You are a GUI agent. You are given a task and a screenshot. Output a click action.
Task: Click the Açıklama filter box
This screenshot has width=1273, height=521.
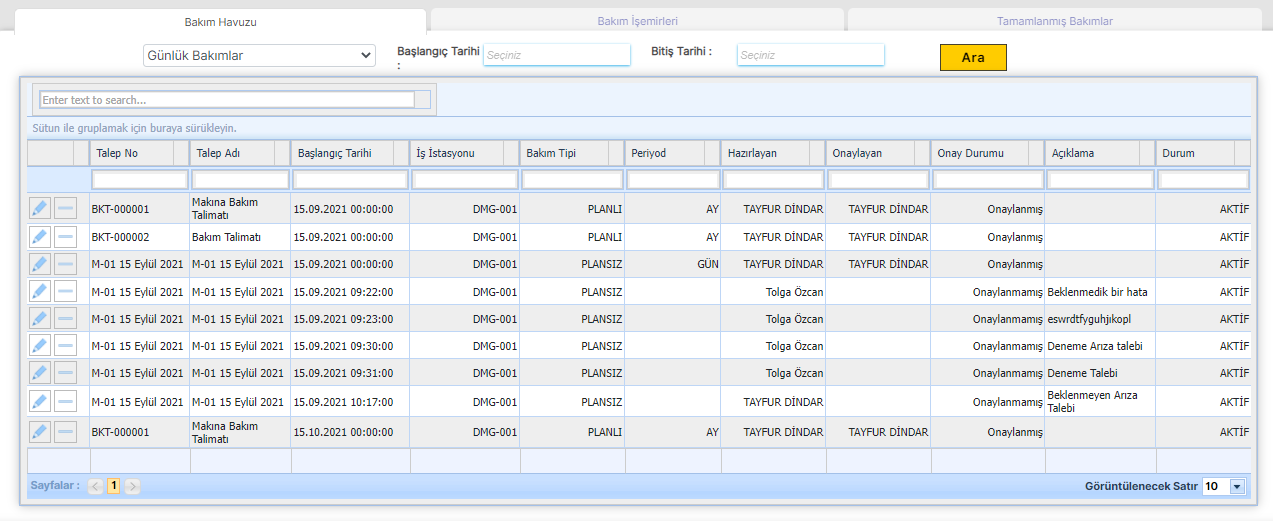1101,180
